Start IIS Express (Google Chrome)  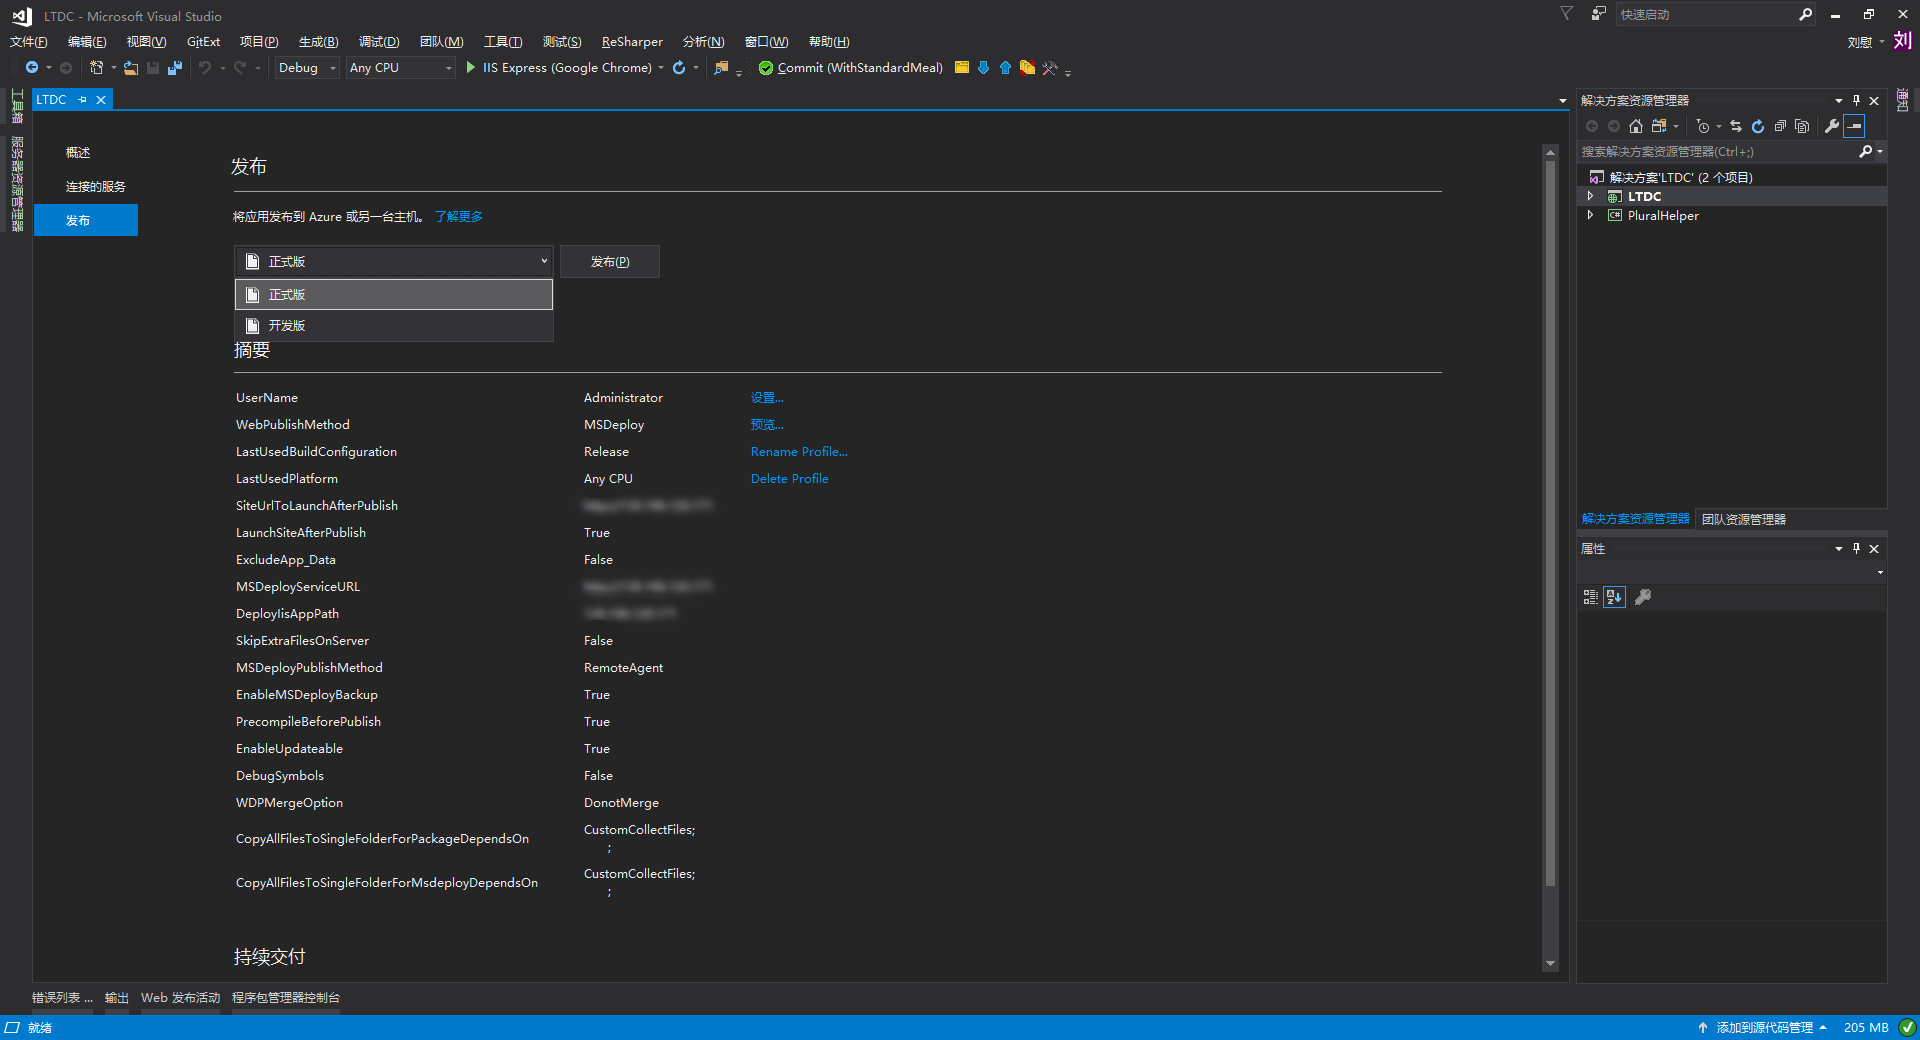[x=558, y=68]
